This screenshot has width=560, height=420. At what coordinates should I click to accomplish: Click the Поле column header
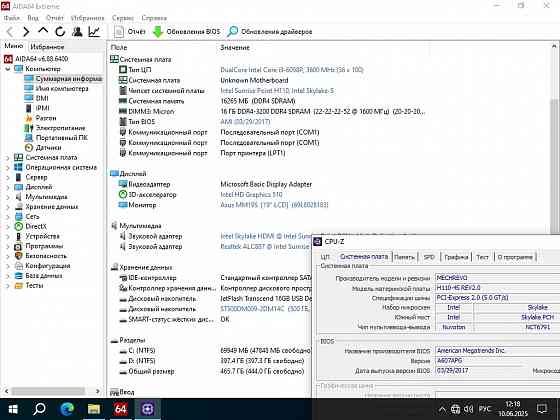pyautogui.click(x=119, y=48)
